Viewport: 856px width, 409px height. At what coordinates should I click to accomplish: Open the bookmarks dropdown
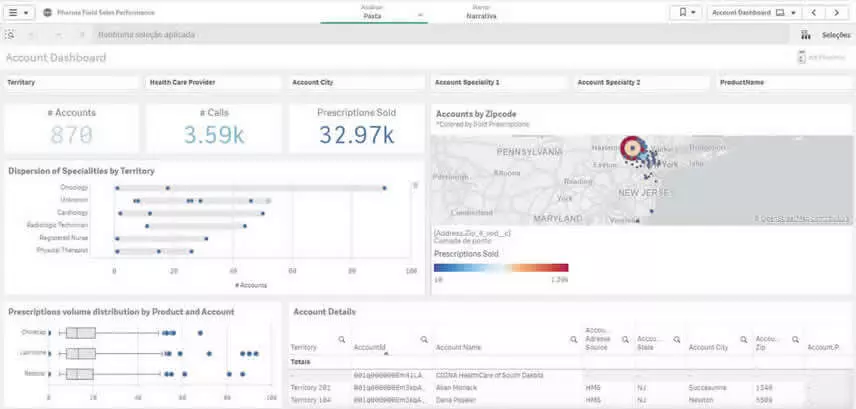687,13
